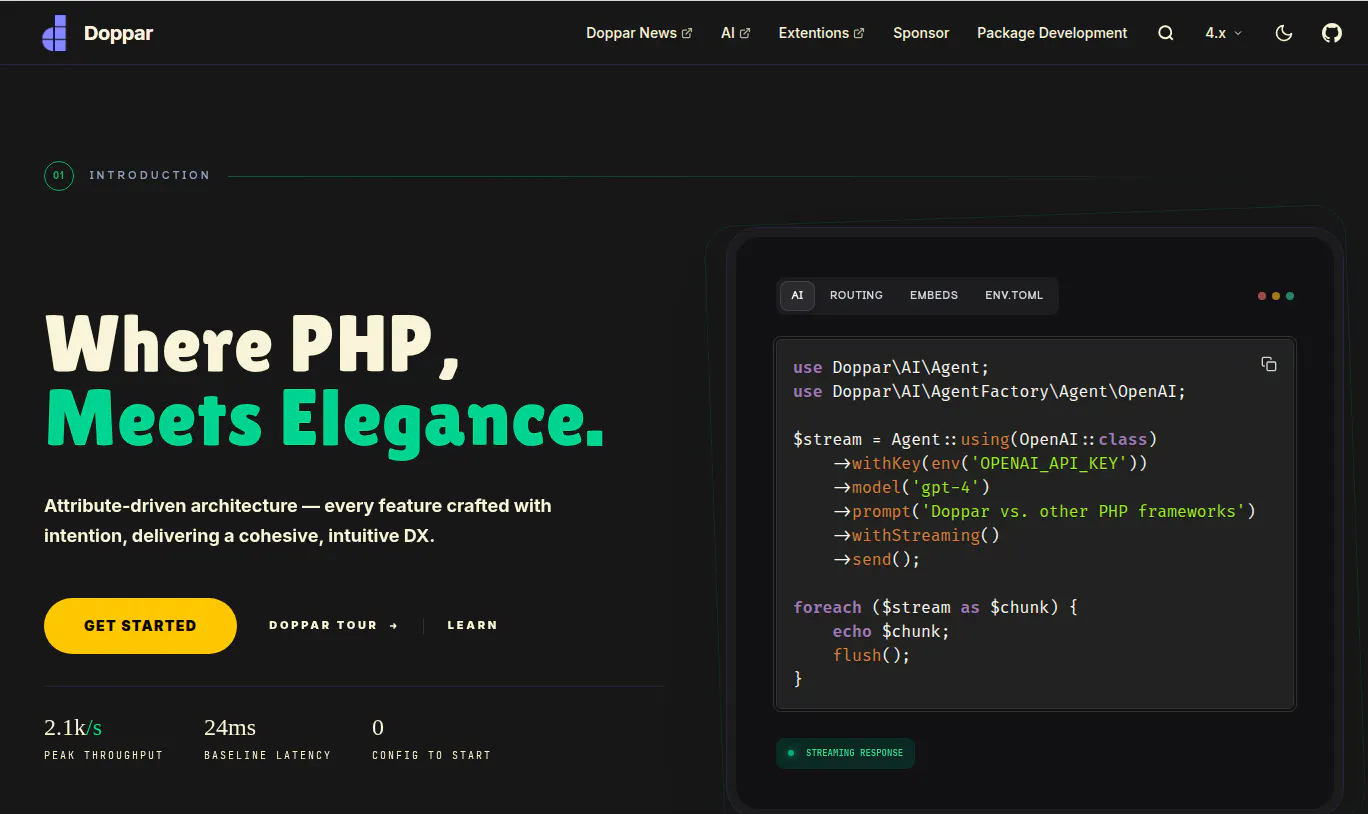Click the 01 section number circle
Screen dimensions: 1368x814
coord(59,176)
